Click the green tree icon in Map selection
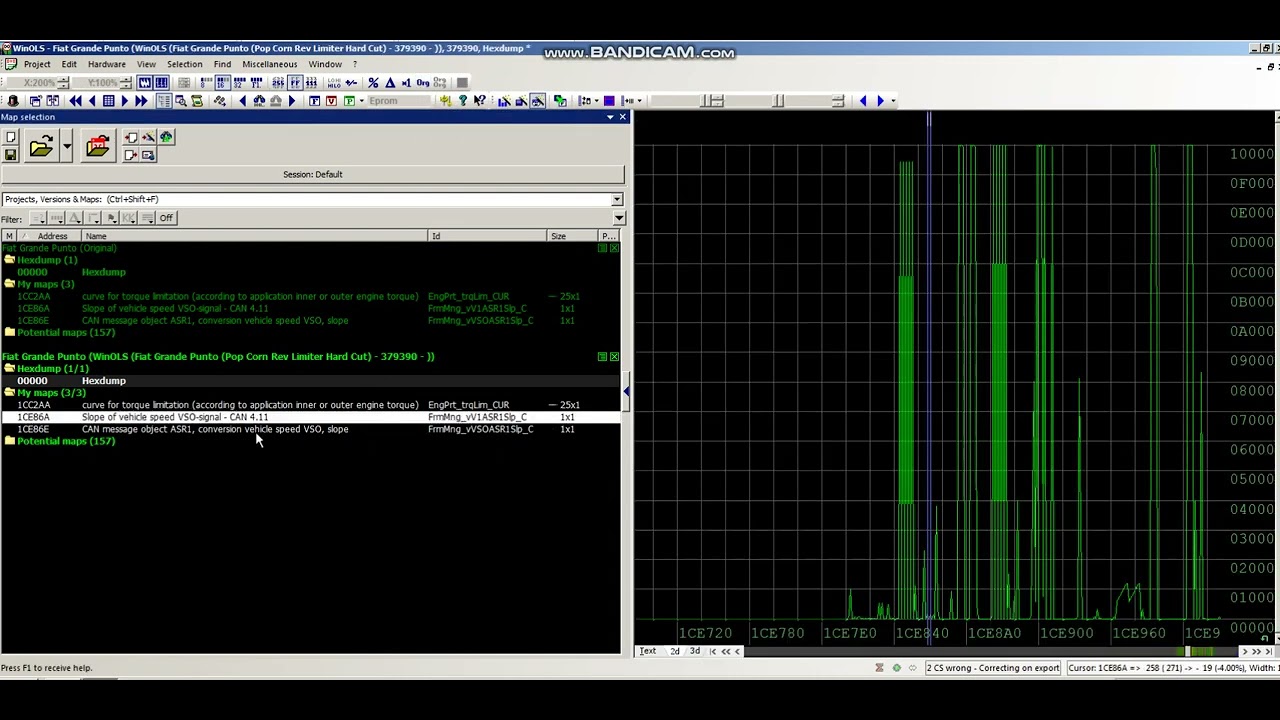Screen dimensions: 1280x720 [166, 138]
